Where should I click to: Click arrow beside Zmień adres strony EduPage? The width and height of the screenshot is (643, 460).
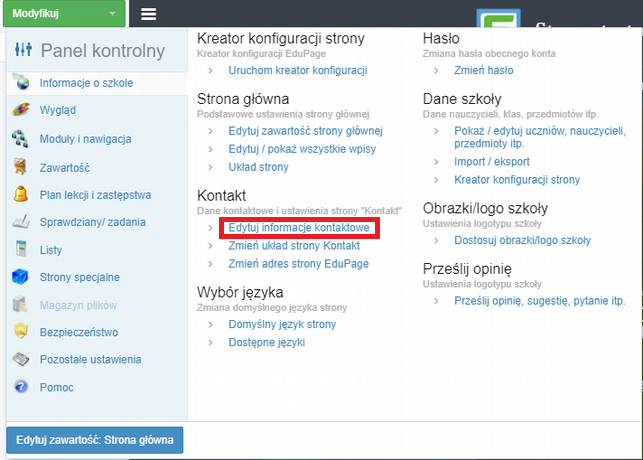coord(210,264)
